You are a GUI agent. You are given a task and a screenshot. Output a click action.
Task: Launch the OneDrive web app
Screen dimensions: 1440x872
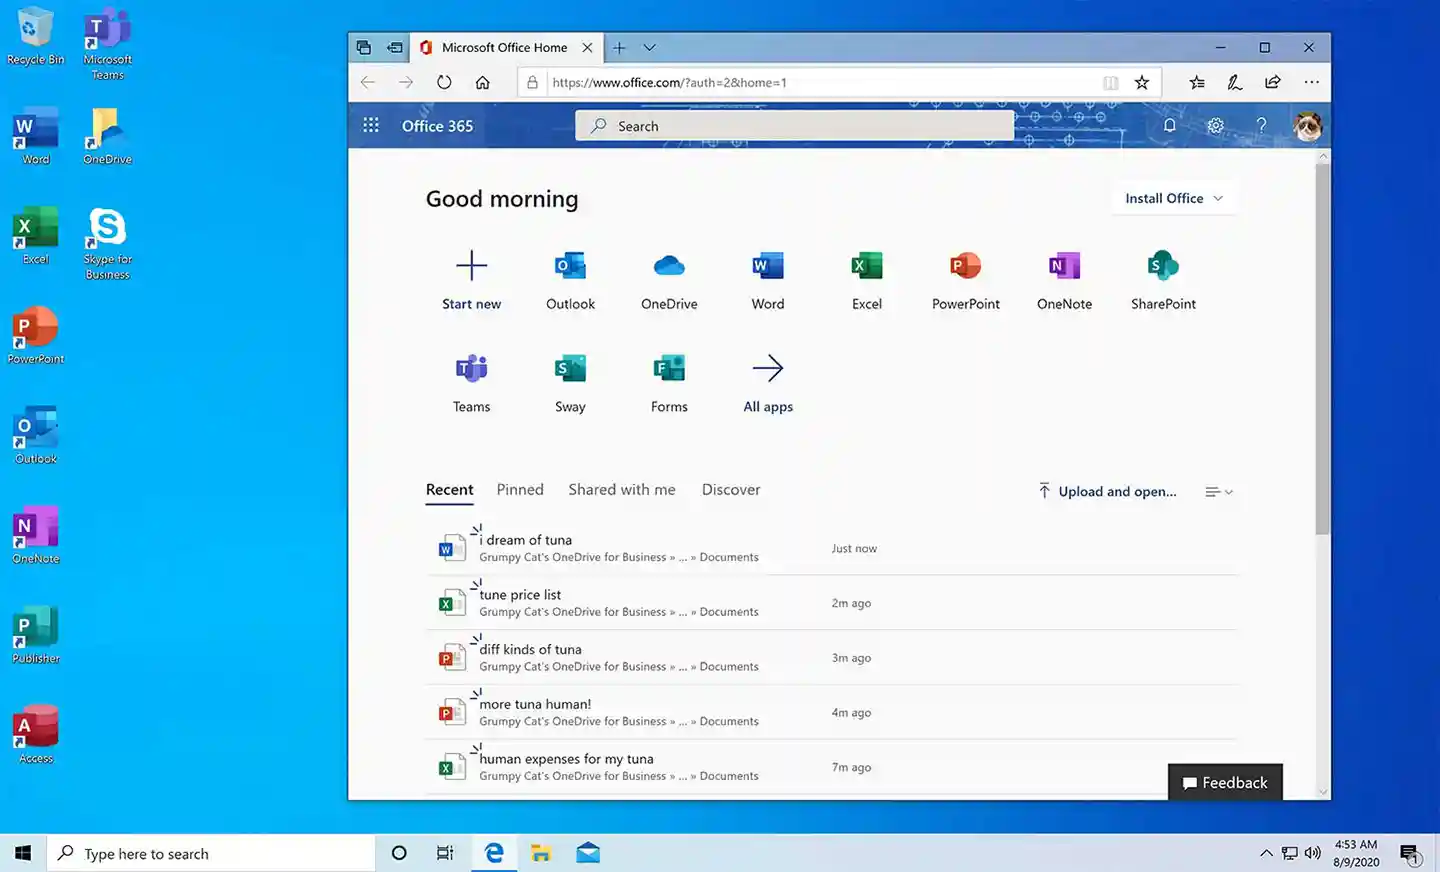[x=669, y=267]
